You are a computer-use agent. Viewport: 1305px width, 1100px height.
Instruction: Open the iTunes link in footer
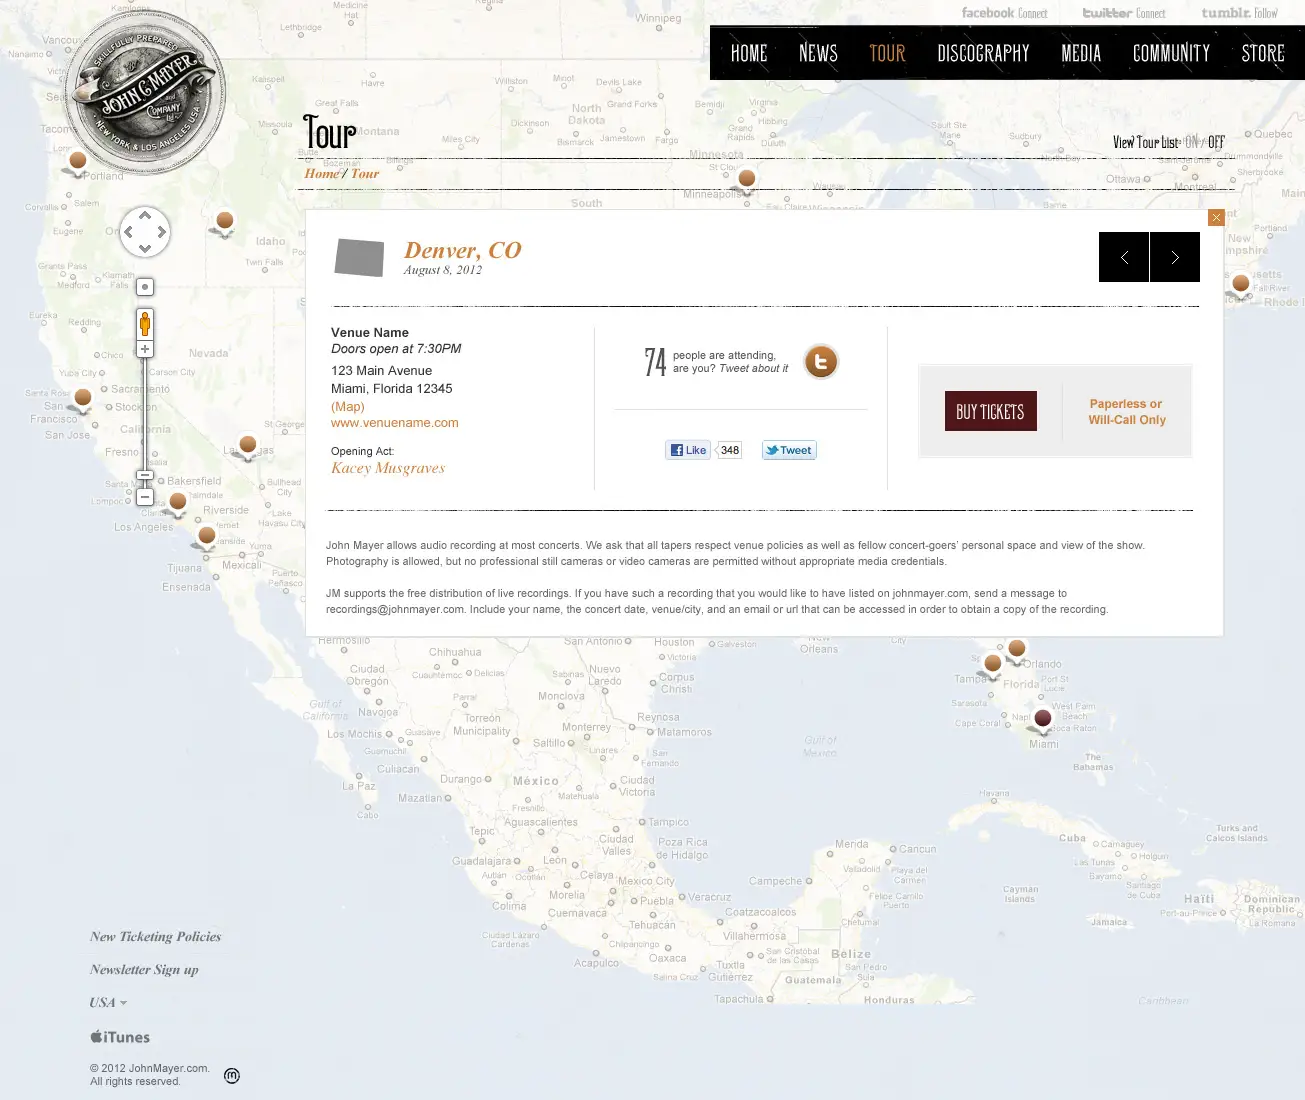[120, 1037]
